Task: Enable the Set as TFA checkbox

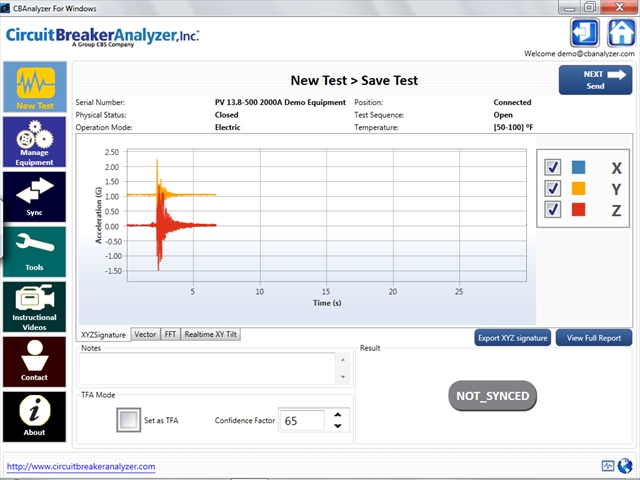Action: tap(129, 420)
